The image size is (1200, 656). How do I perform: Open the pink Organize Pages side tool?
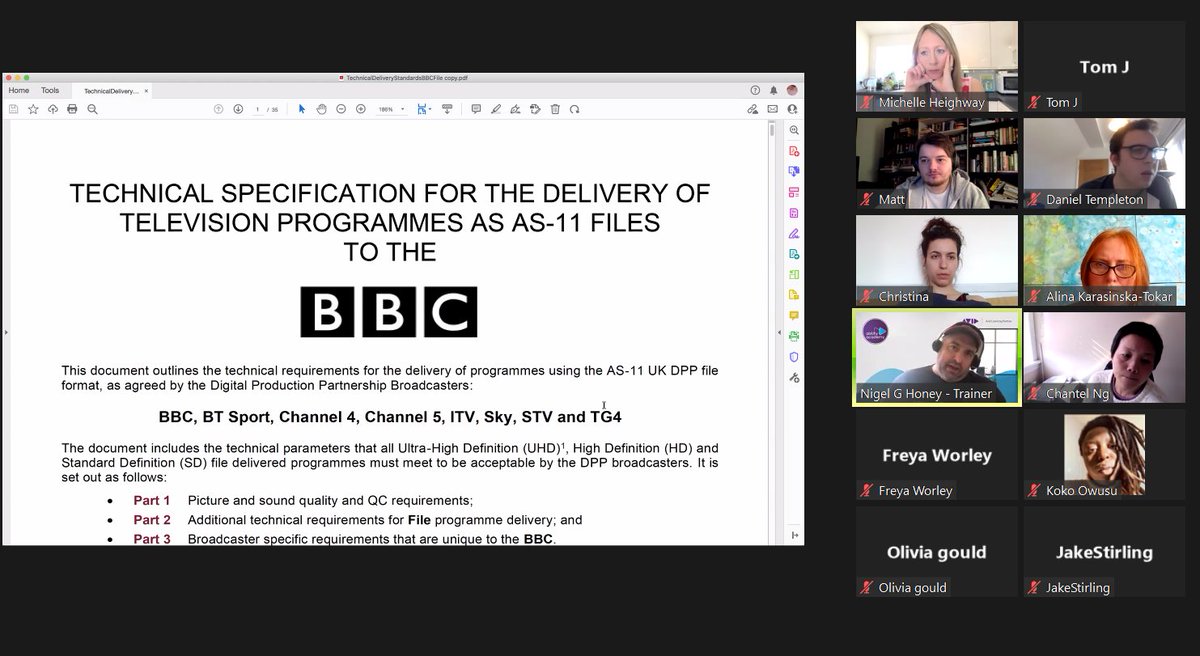[x=794, y=192]
